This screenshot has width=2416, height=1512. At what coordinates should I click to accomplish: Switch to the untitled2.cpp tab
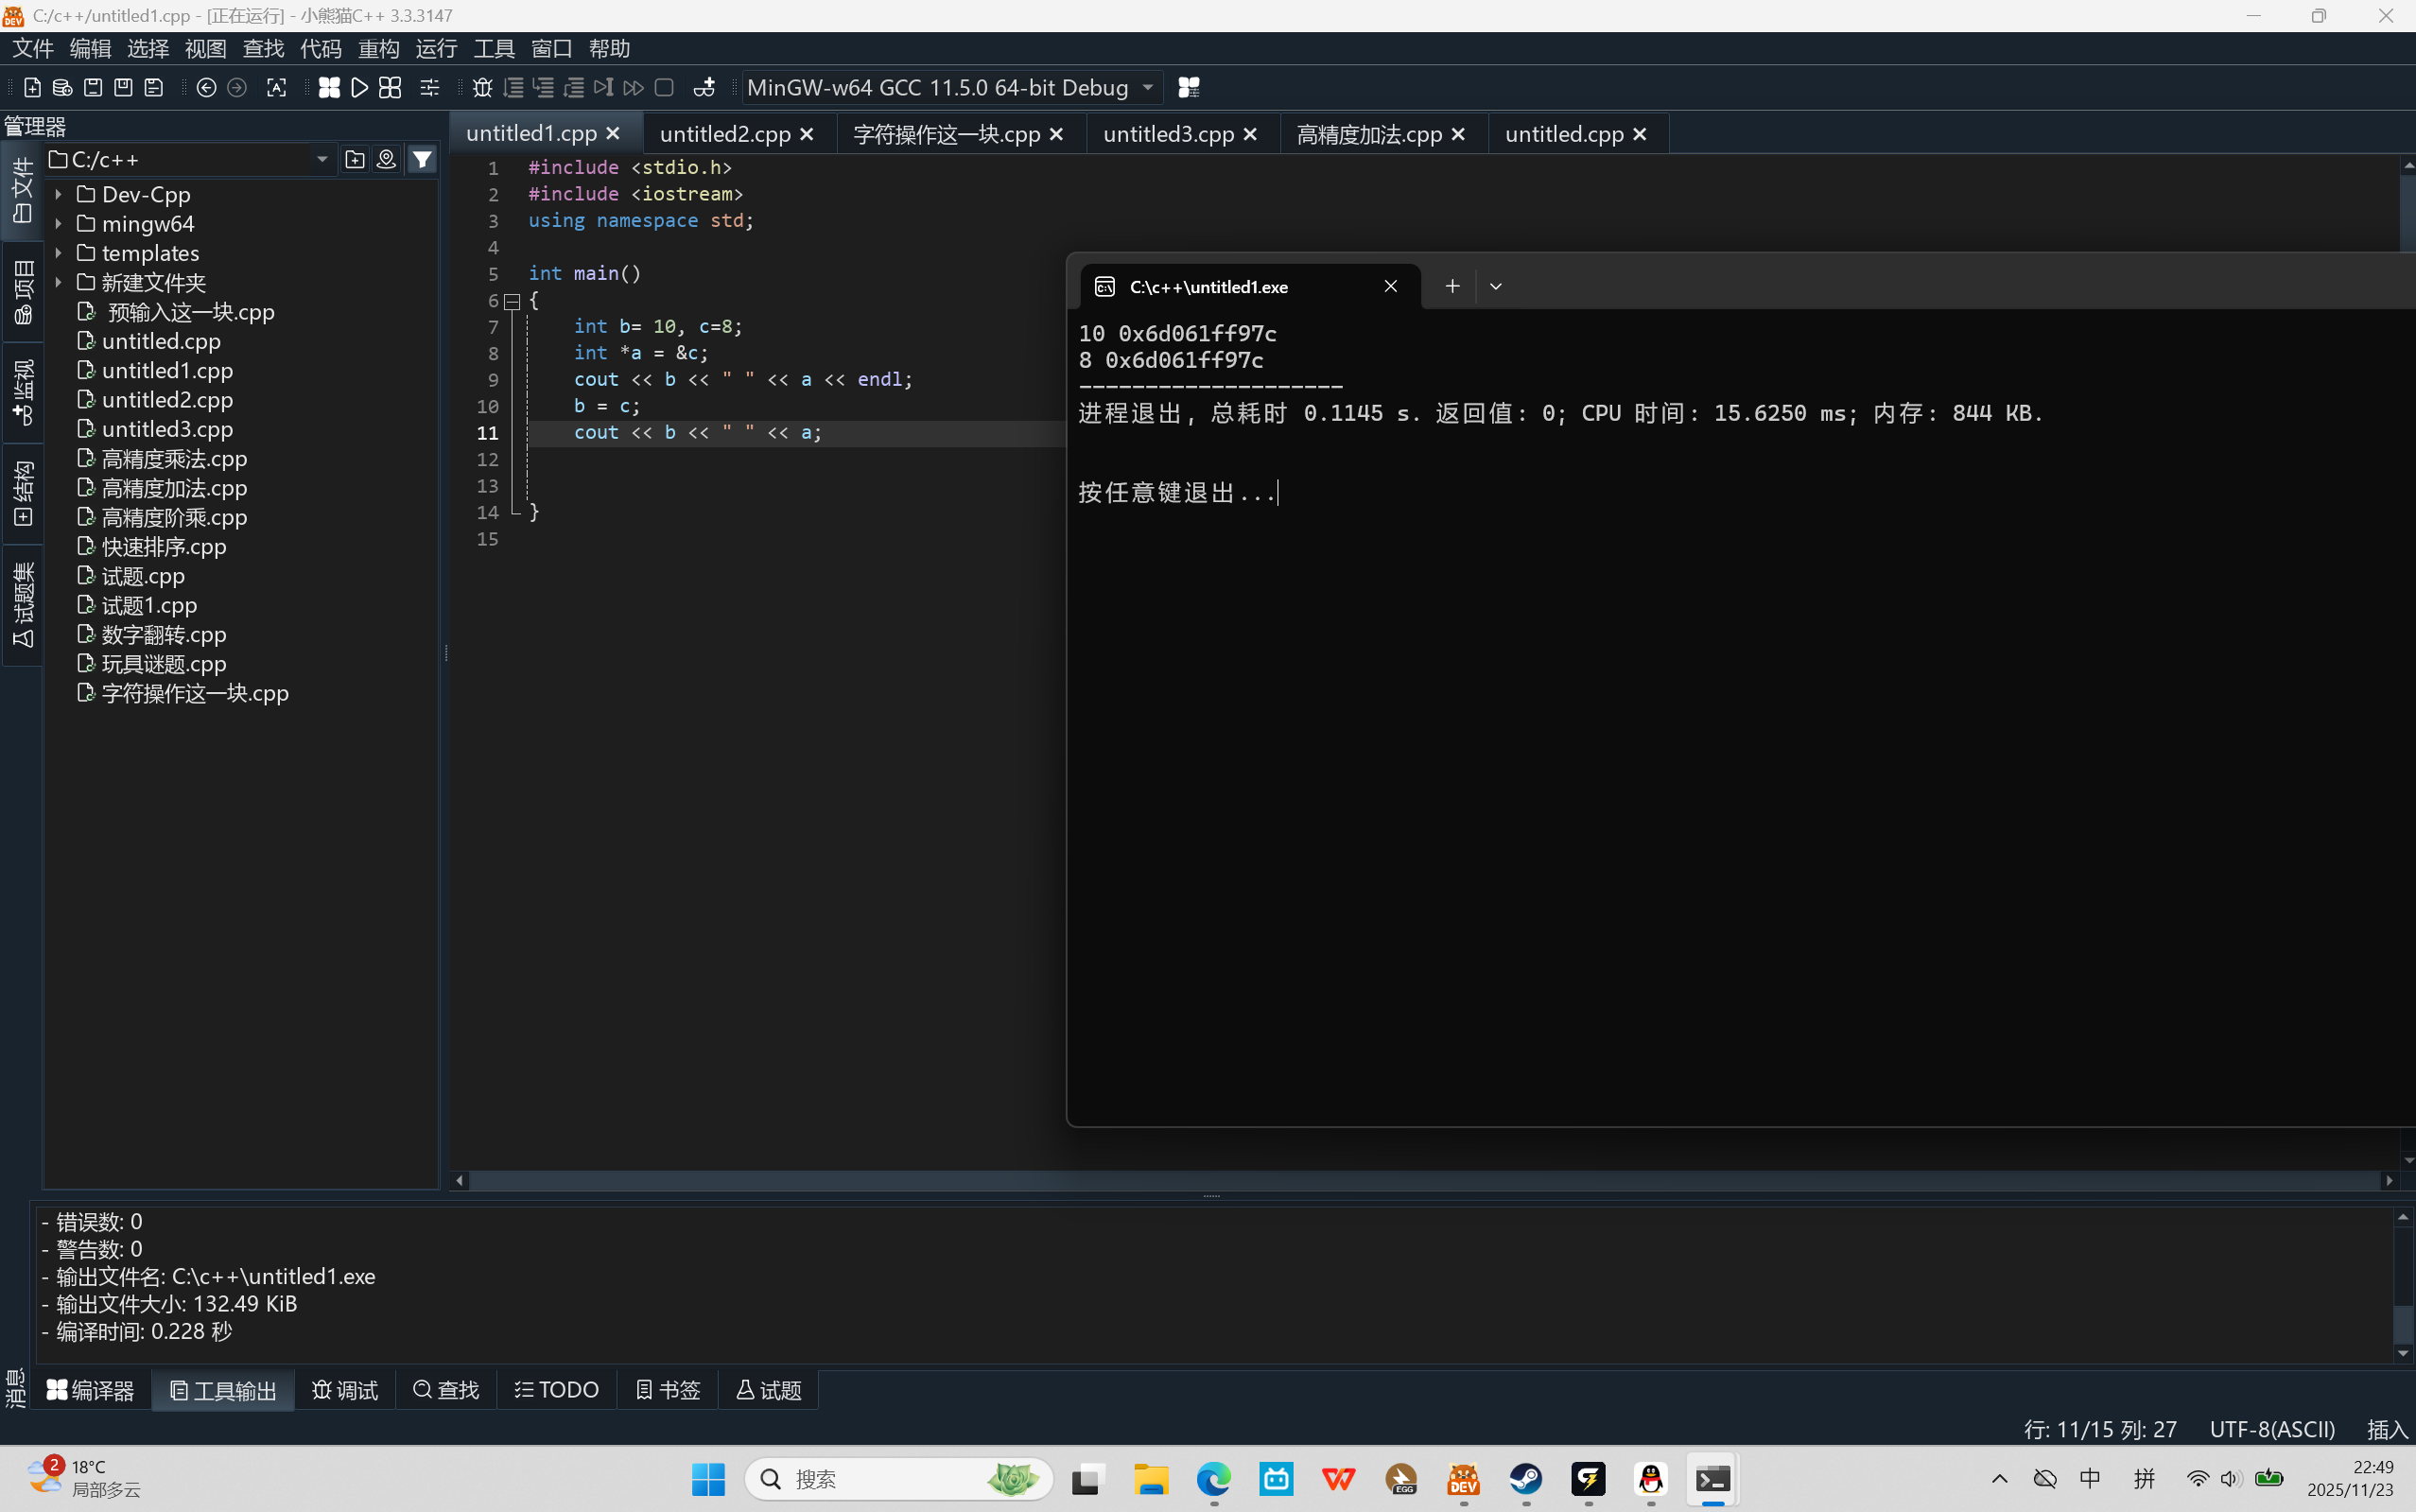coord(724,134)
